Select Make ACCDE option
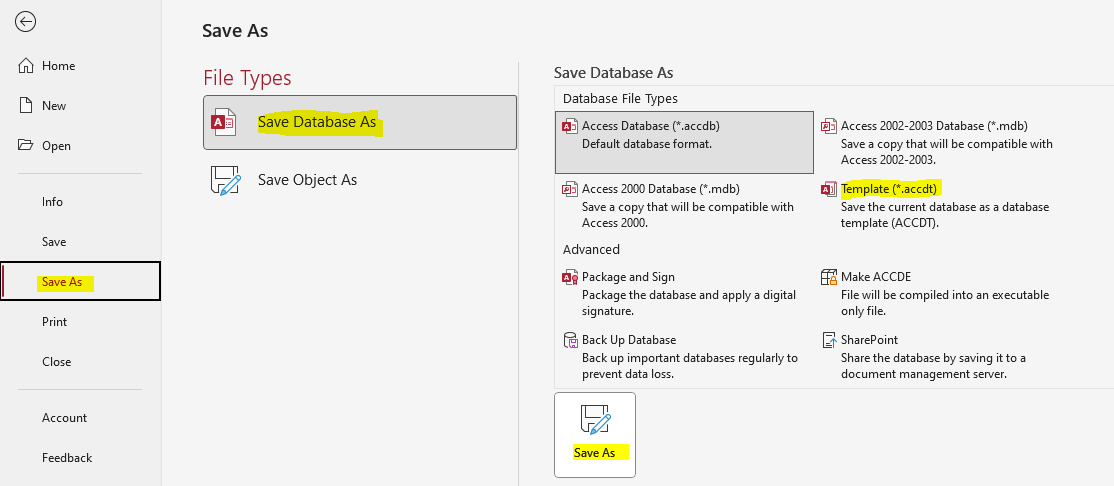 click(942, 293)
